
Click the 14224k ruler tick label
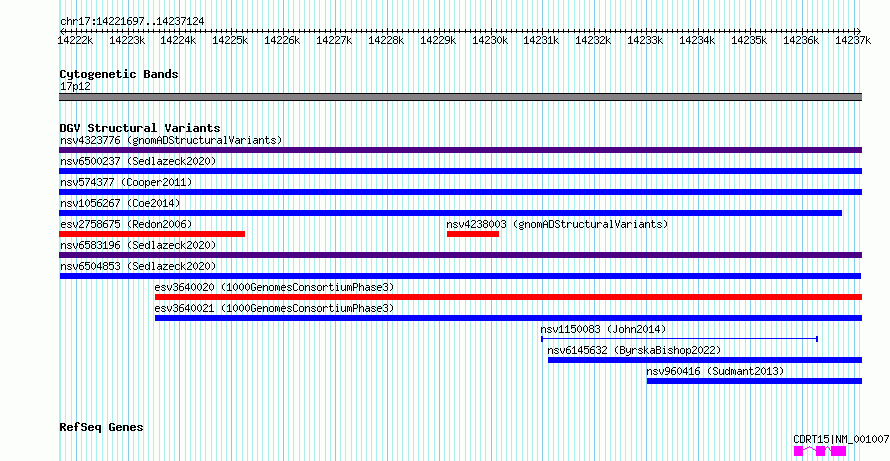pos(178,40)
